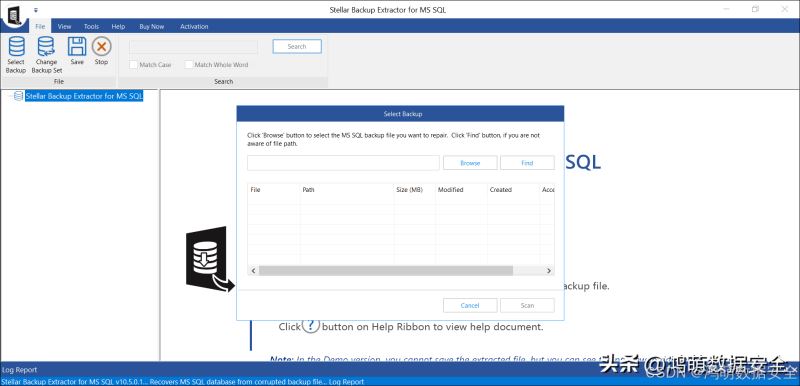Screen dimensions: 800x386
Task: Cancel the Select Backup dialog
Action: (470, 305)
